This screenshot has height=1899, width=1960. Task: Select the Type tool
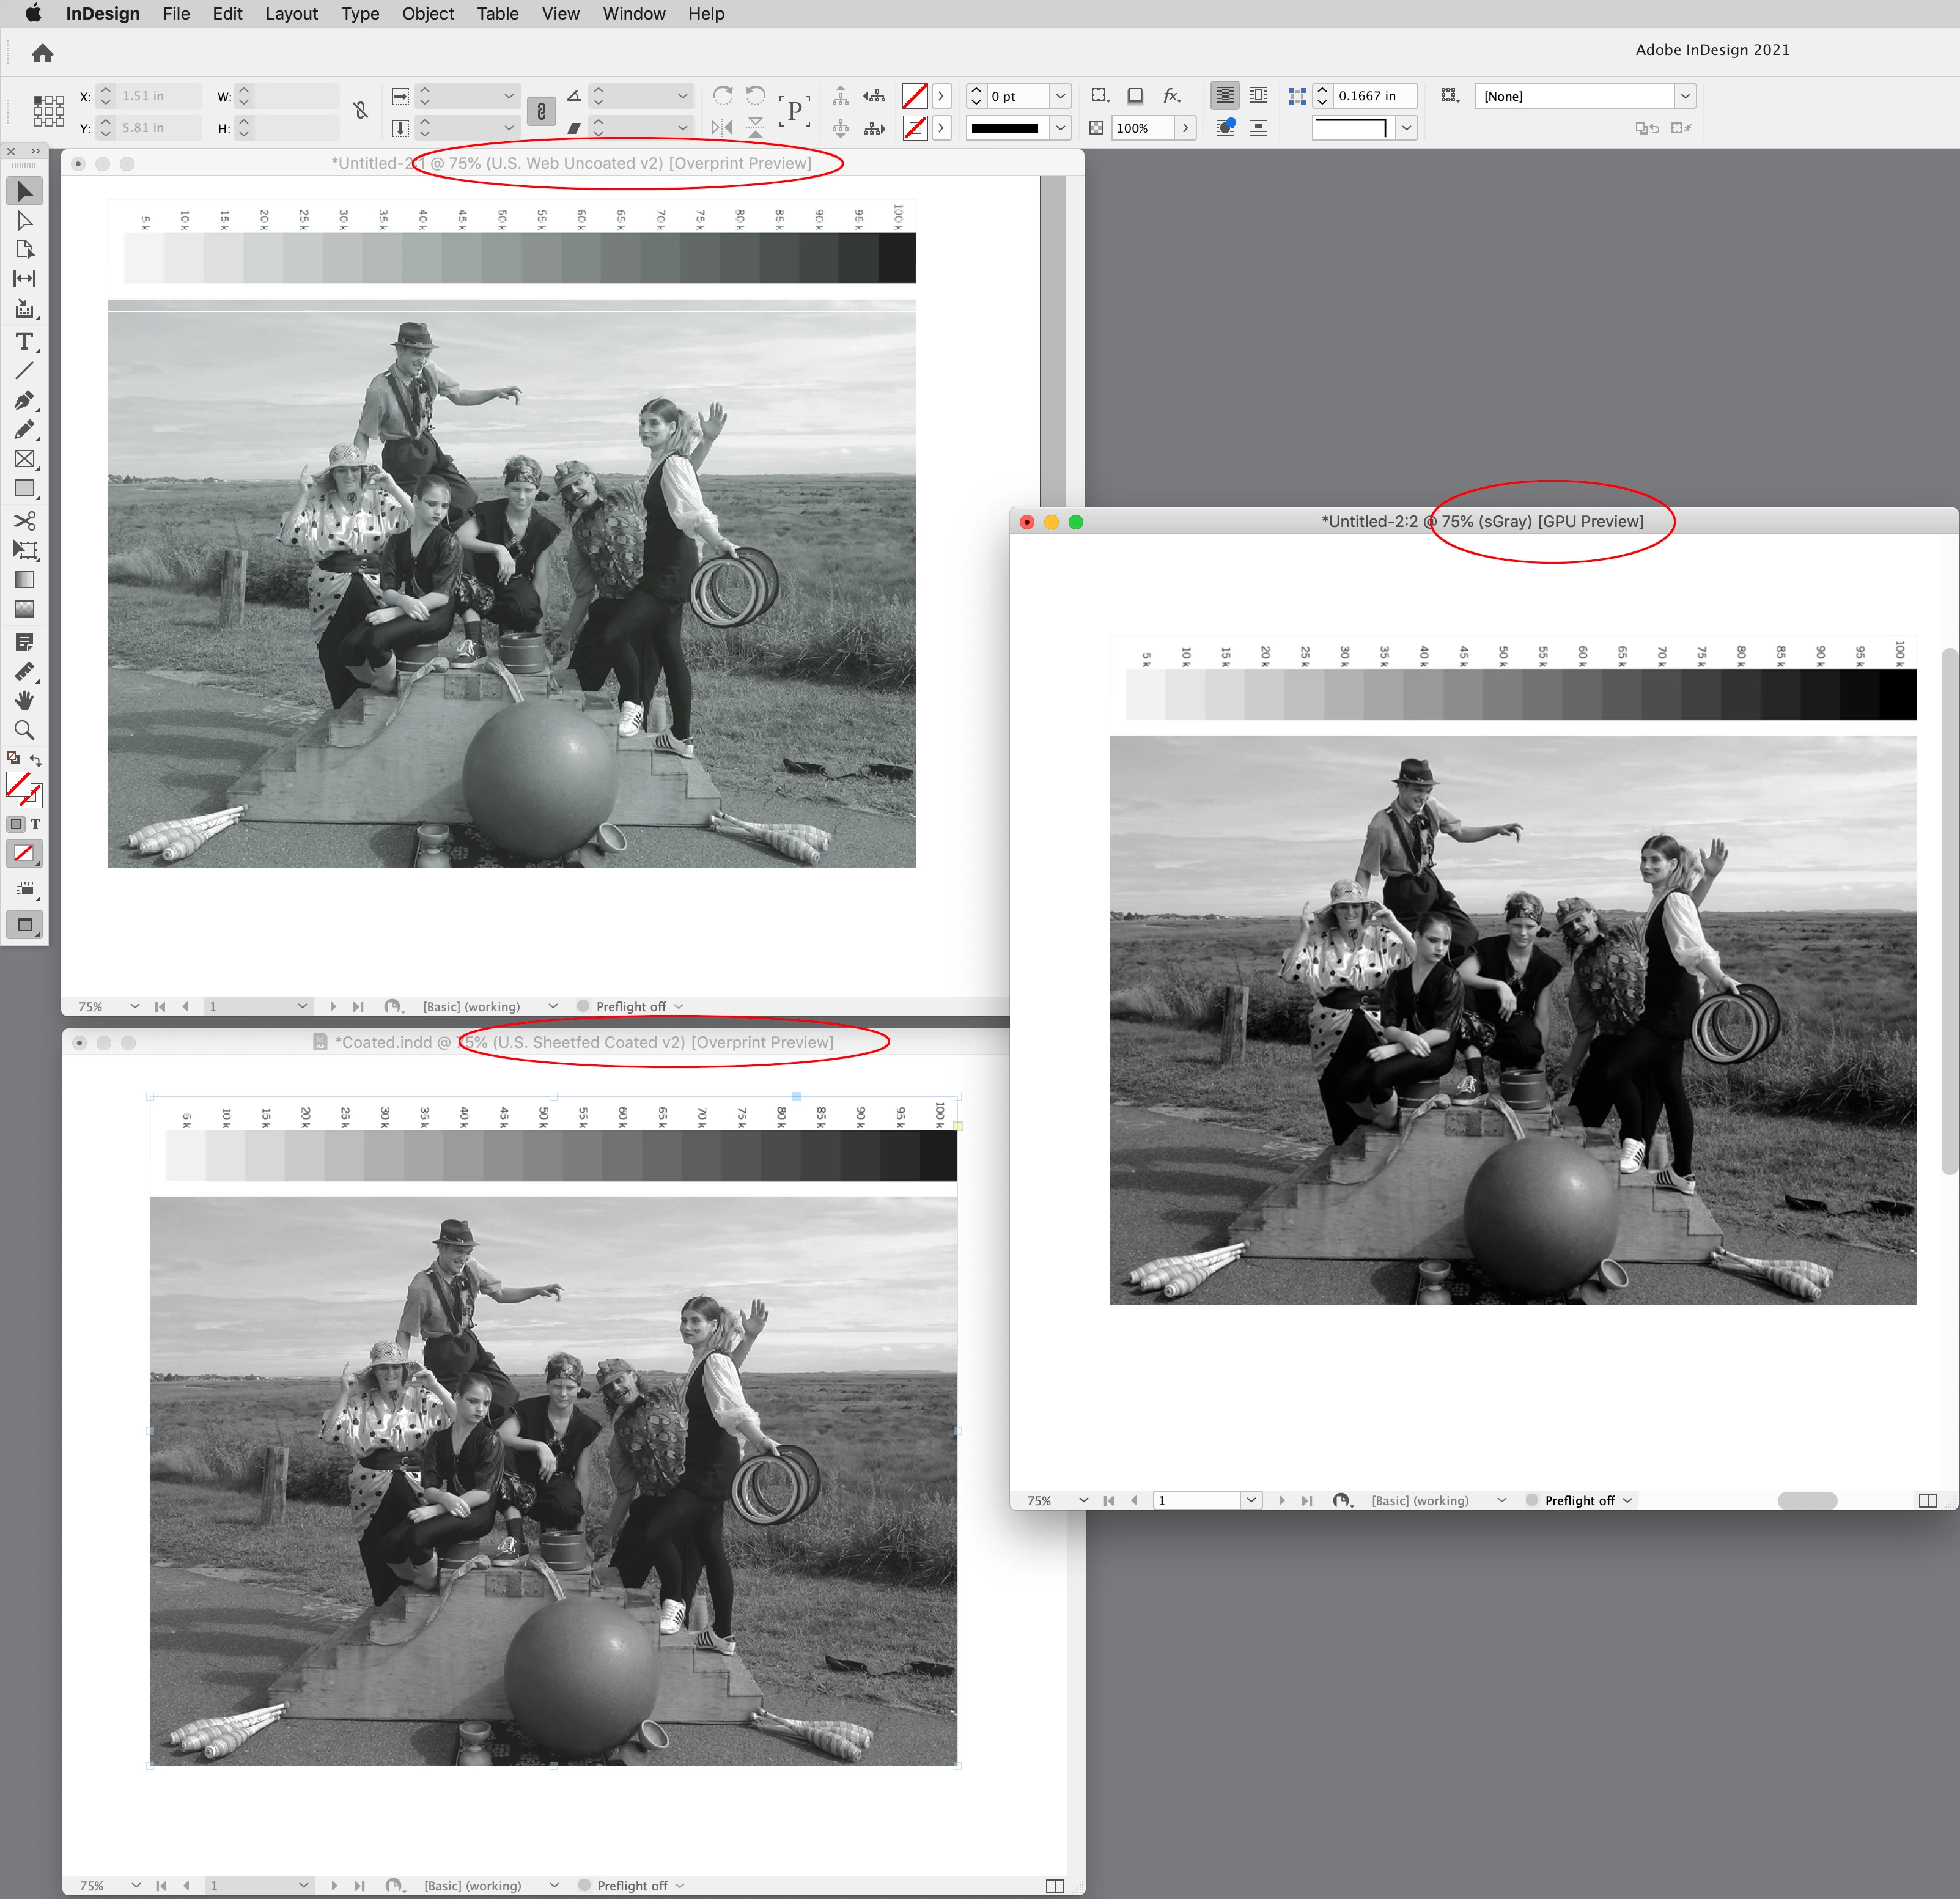click(24, 342)
